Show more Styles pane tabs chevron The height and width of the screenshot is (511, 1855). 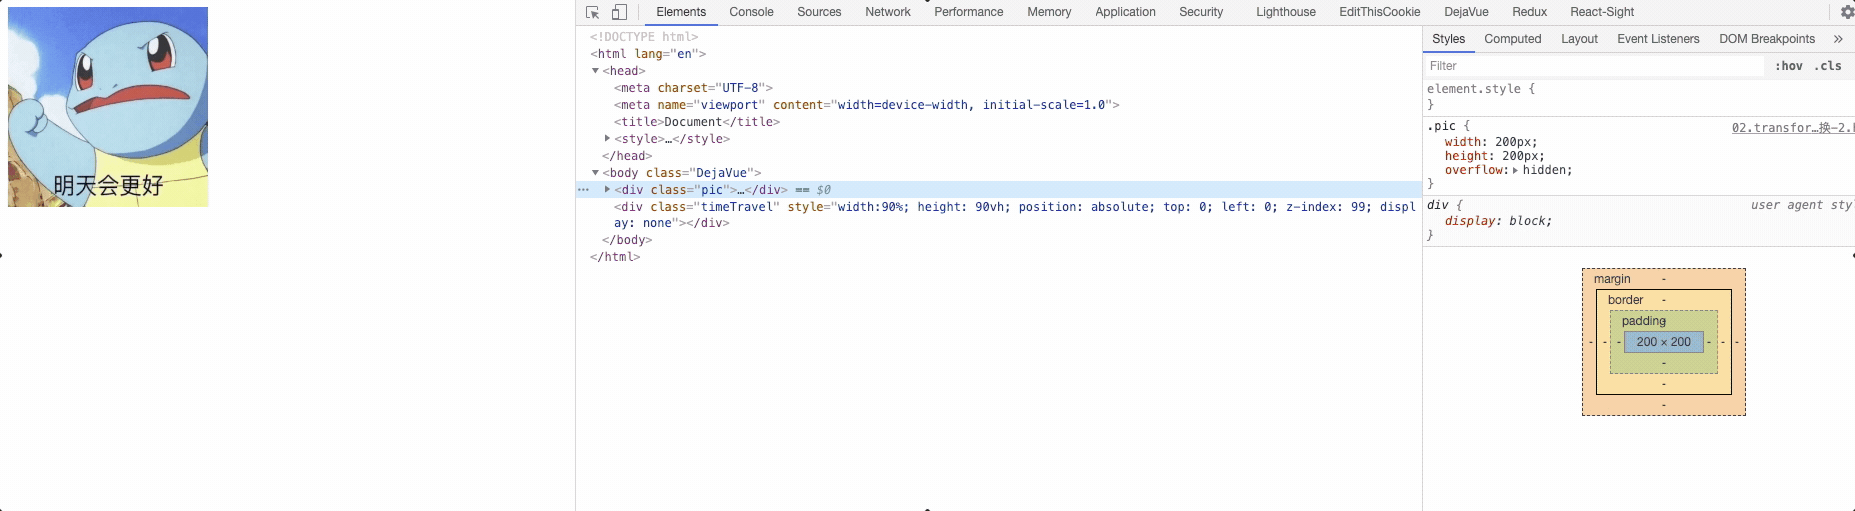(1838, 39)
